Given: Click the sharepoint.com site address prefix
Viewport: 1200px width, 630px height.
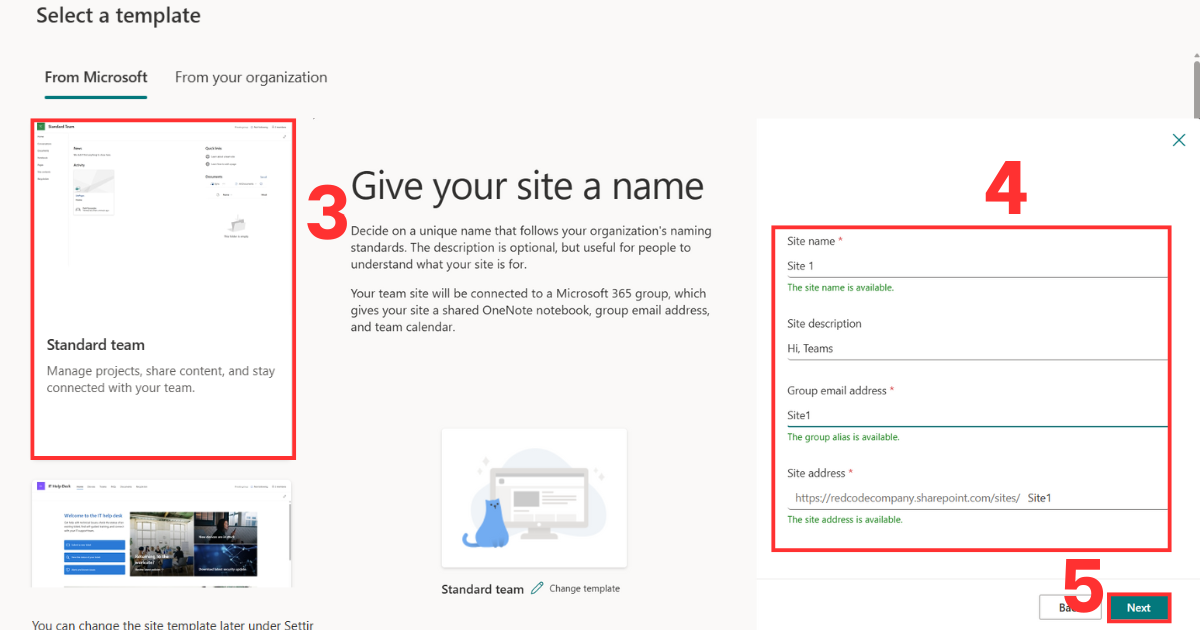Looking at the screenshot, I should pos(908,497).
